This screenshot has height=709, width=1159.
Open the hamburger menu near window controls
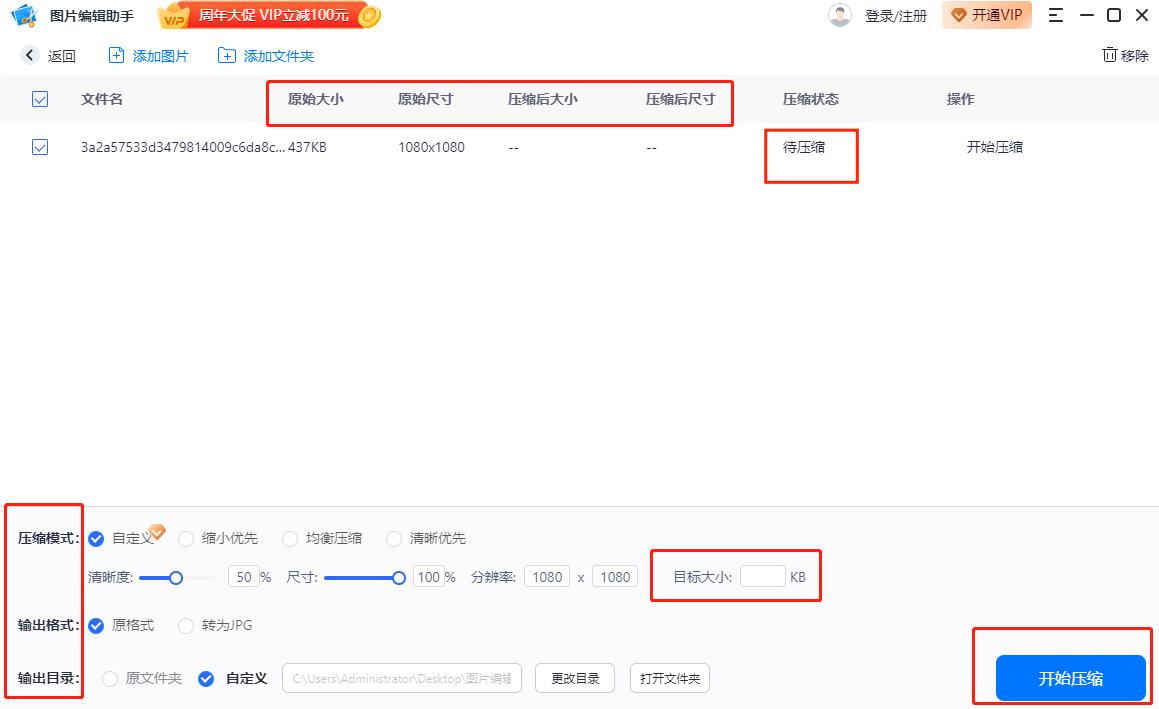click(x=1055, y=15)
